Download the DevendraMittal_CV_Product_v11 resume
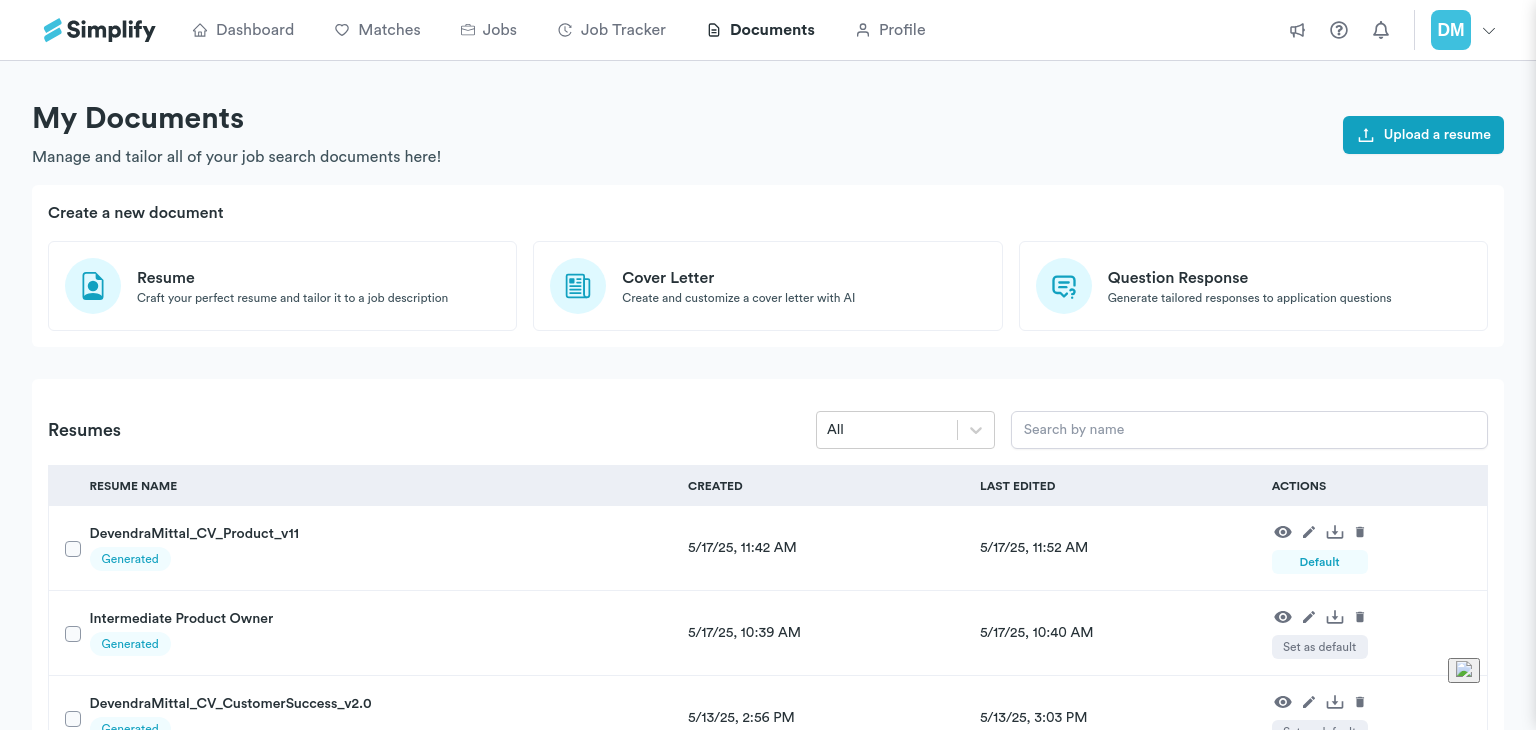The width and height of the screenshot is (1536, 730). tap(1335, 532)
